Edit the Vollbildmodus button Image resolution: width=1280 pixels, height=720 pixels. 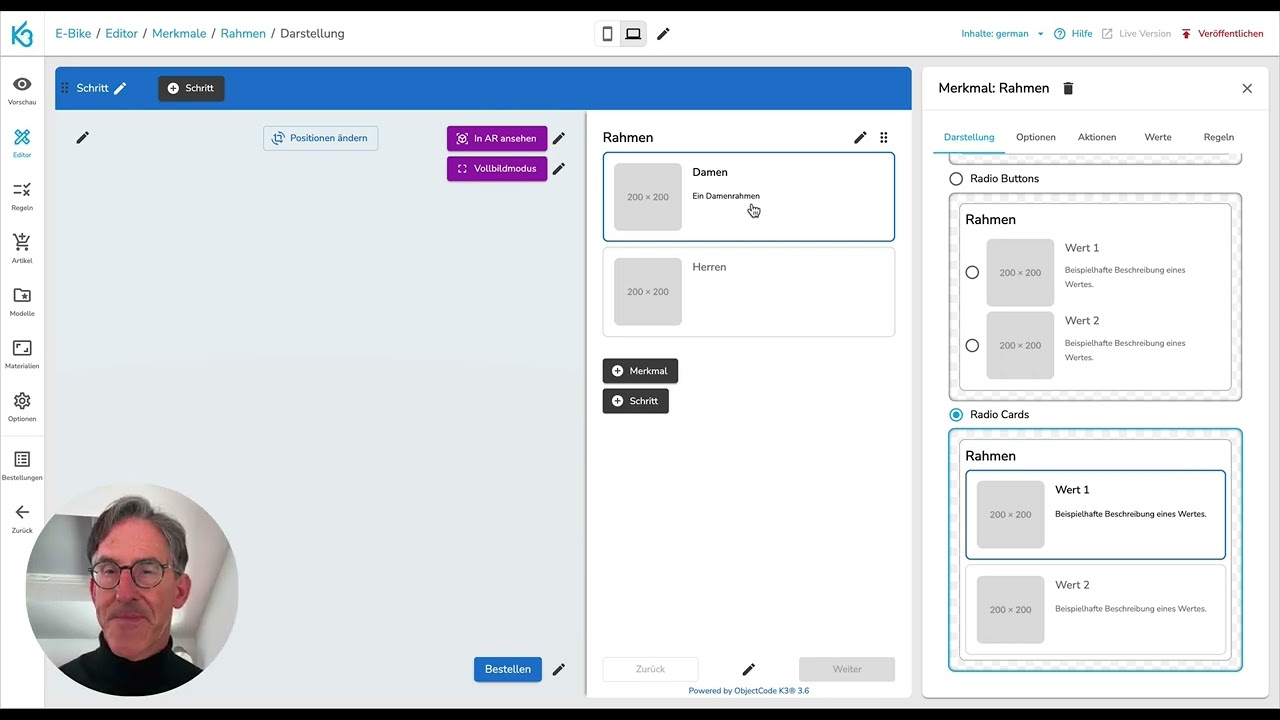pyautogui.click(x=559, y=169)
